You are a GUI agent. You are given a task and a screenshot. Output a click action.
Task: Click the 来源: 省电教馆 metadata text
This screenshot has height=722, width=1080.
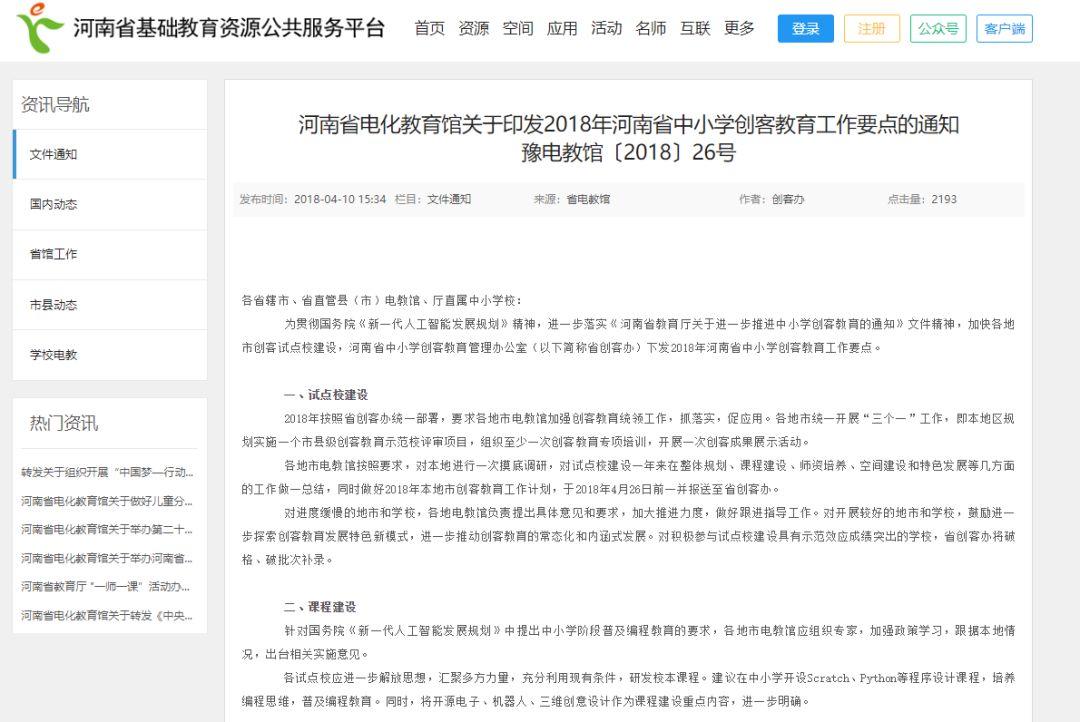572,199
